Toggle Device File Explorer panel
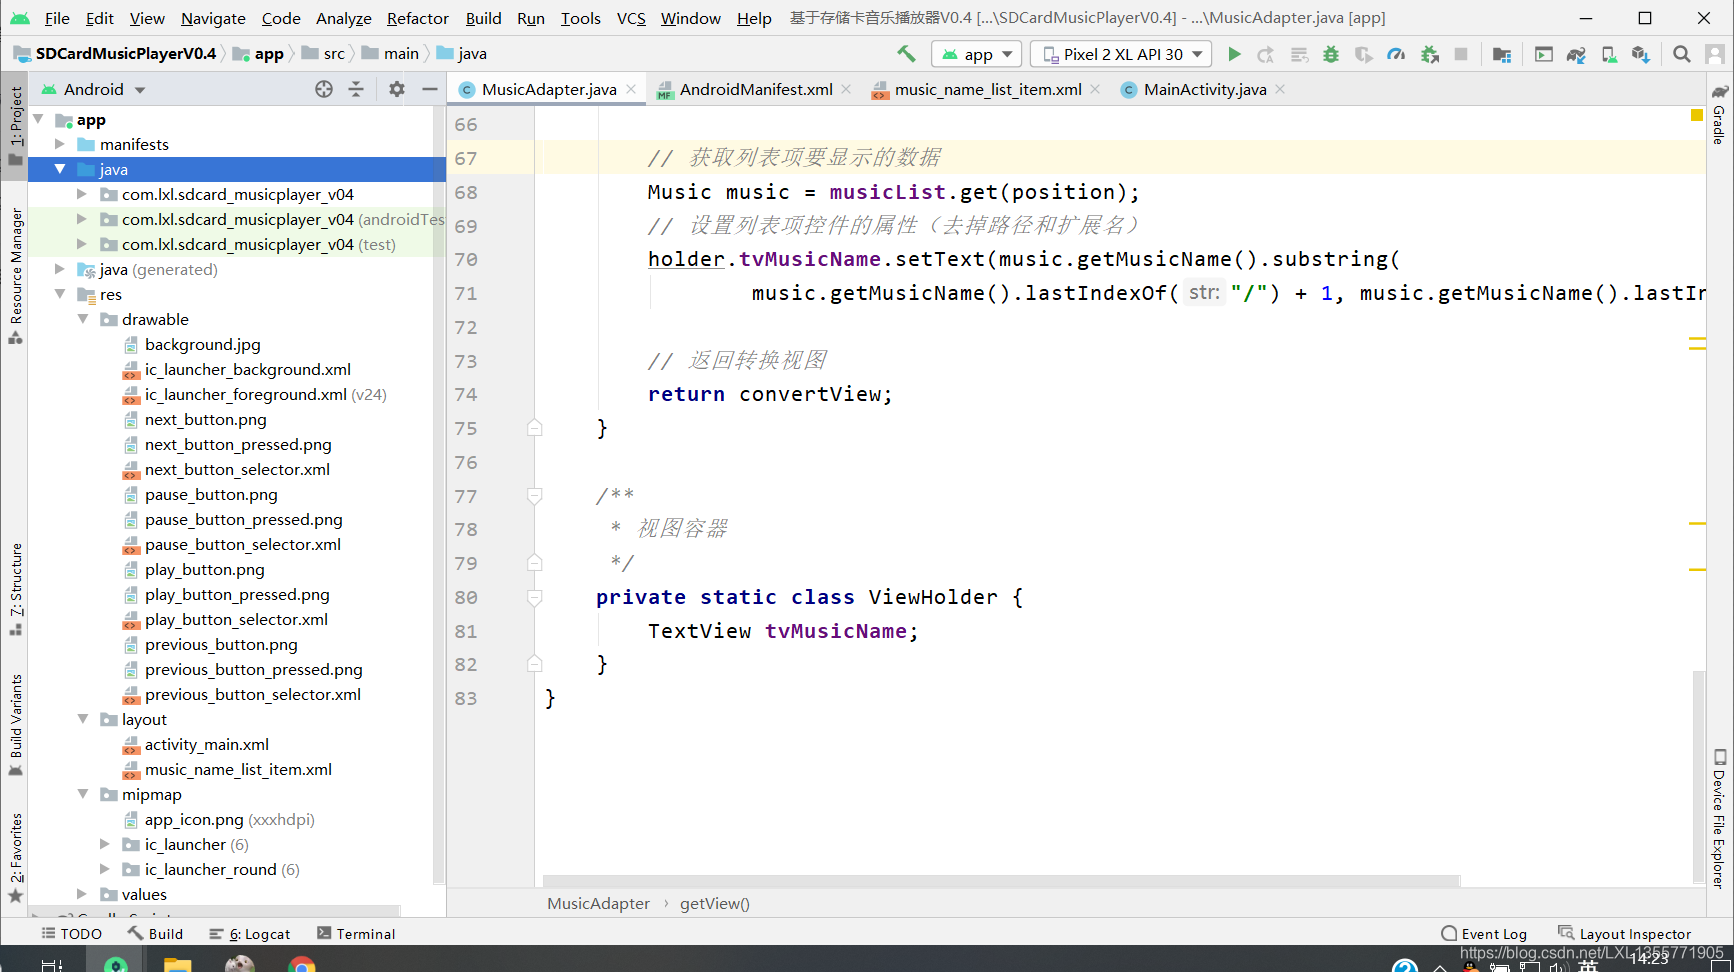The image size is (1734, 972). [x=1719, y=818]
